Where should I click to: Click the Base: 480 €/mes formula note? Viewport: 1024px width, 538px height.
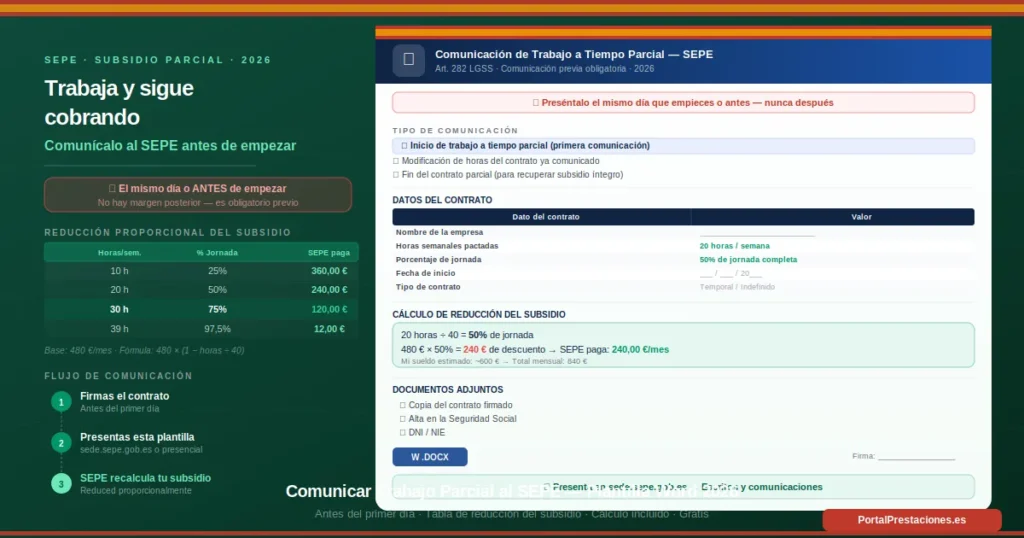coord(144,351)
